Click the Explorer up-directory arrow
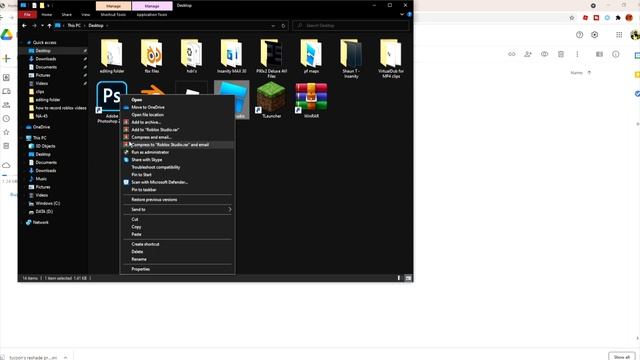 pyautogui.click(x=49, y=25)
